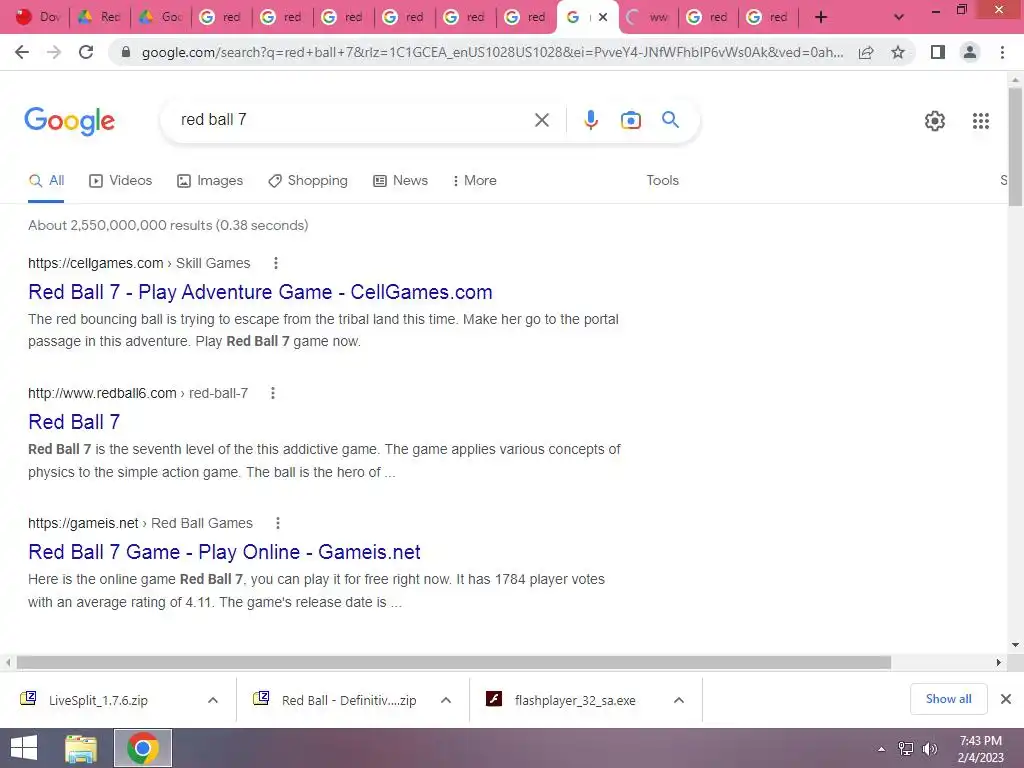Close the active Google tab

pos(603,18)
